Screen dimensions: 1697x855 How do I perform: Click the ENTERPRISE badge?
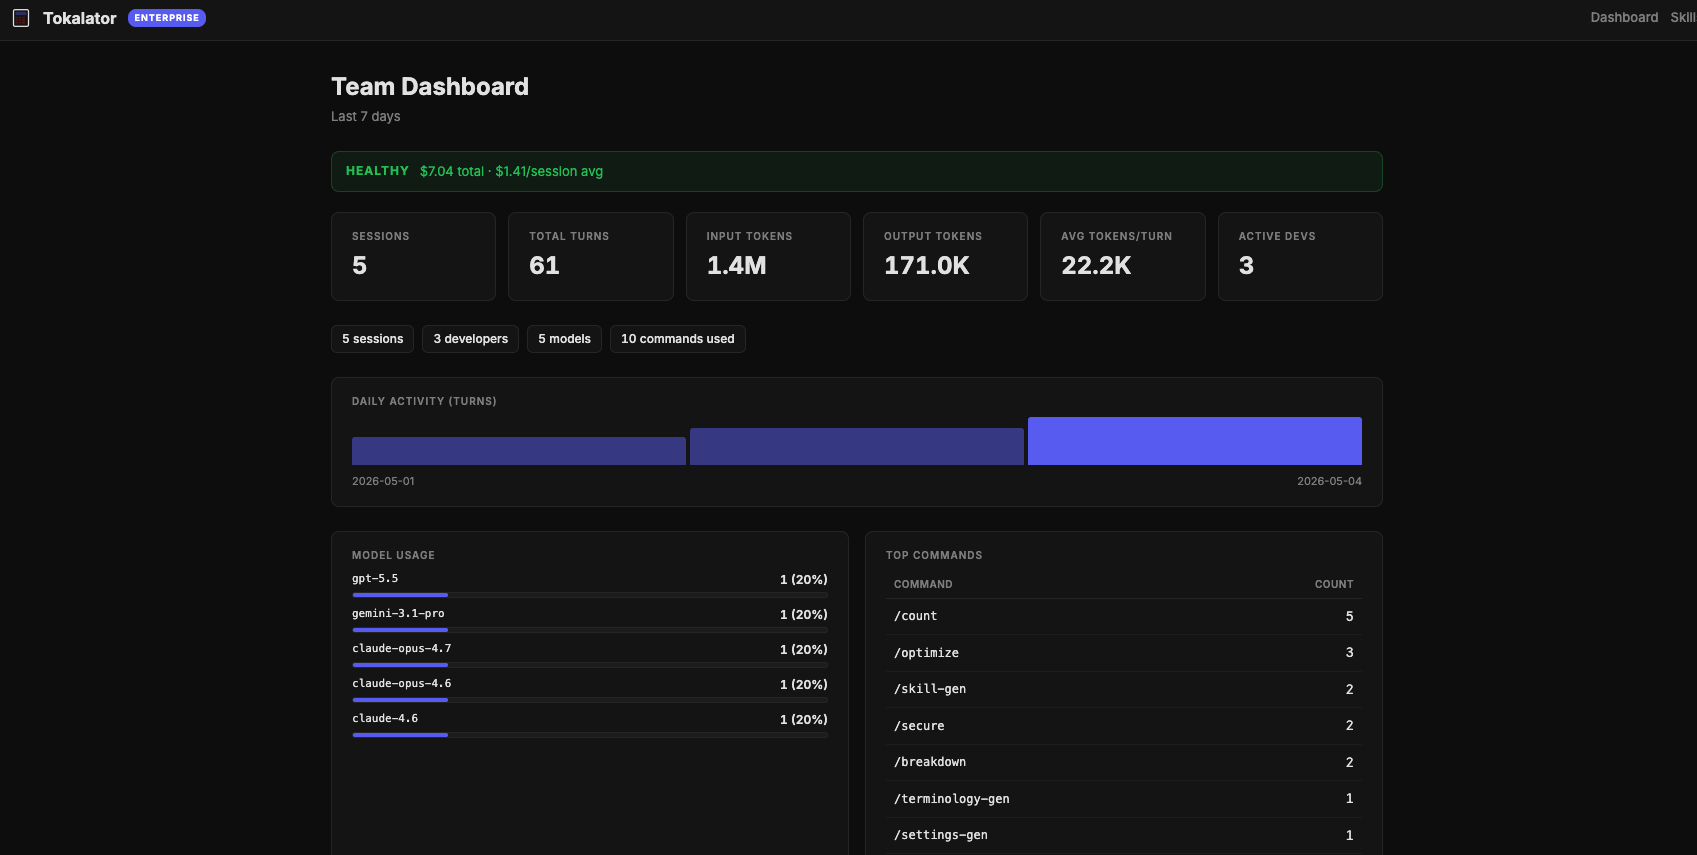(167, 18)
